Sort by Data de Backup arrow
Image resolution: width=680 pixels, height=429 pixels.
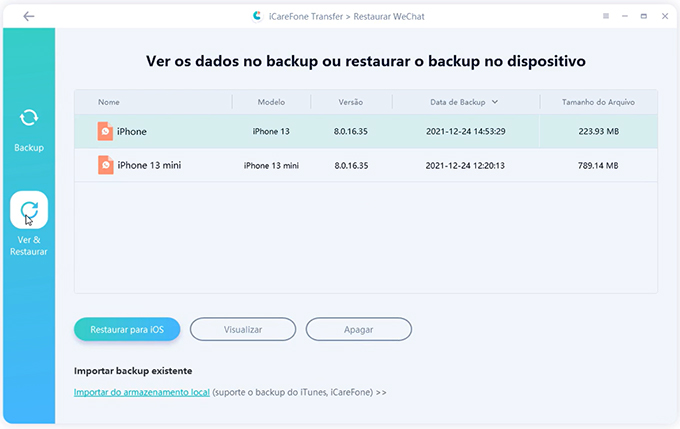(495, 102)
